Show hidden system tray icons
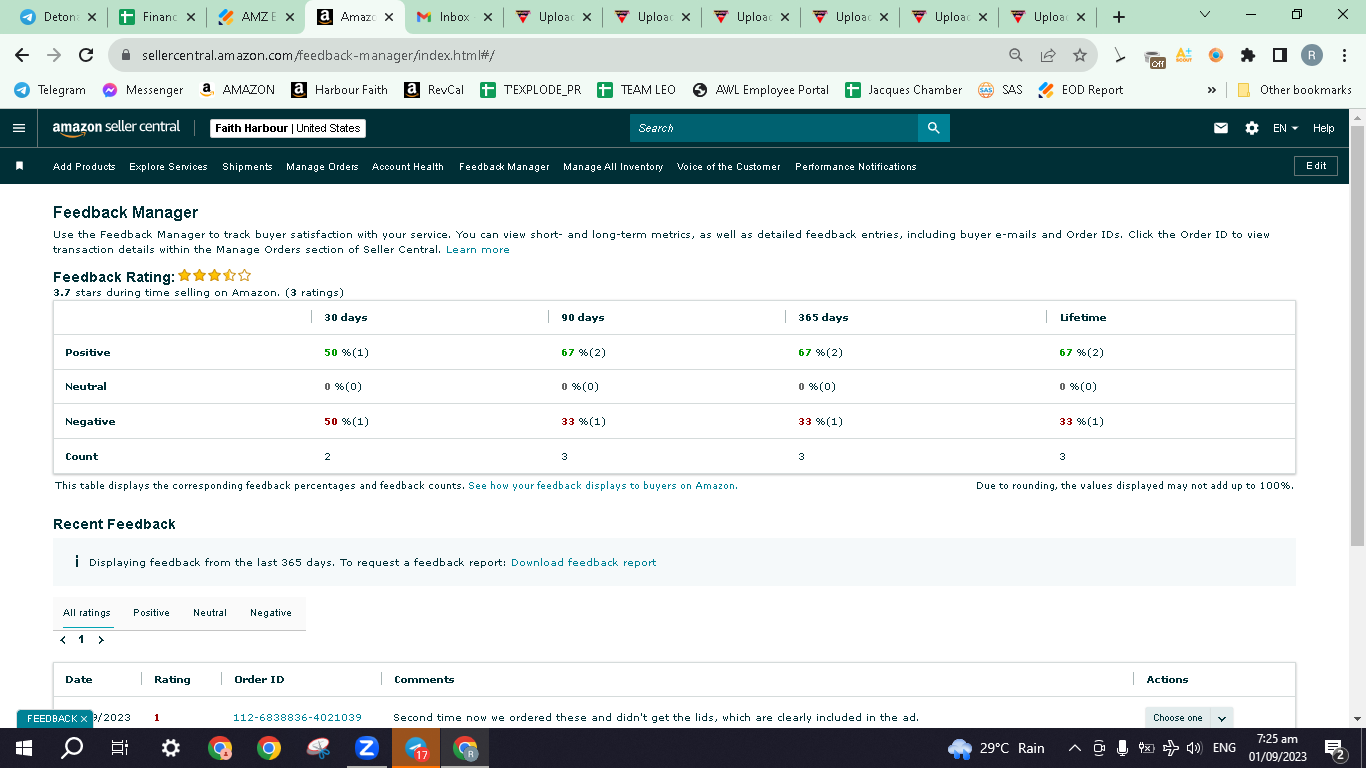The width and height of the screenshot is (1366, 768). tap(1075, 748)
